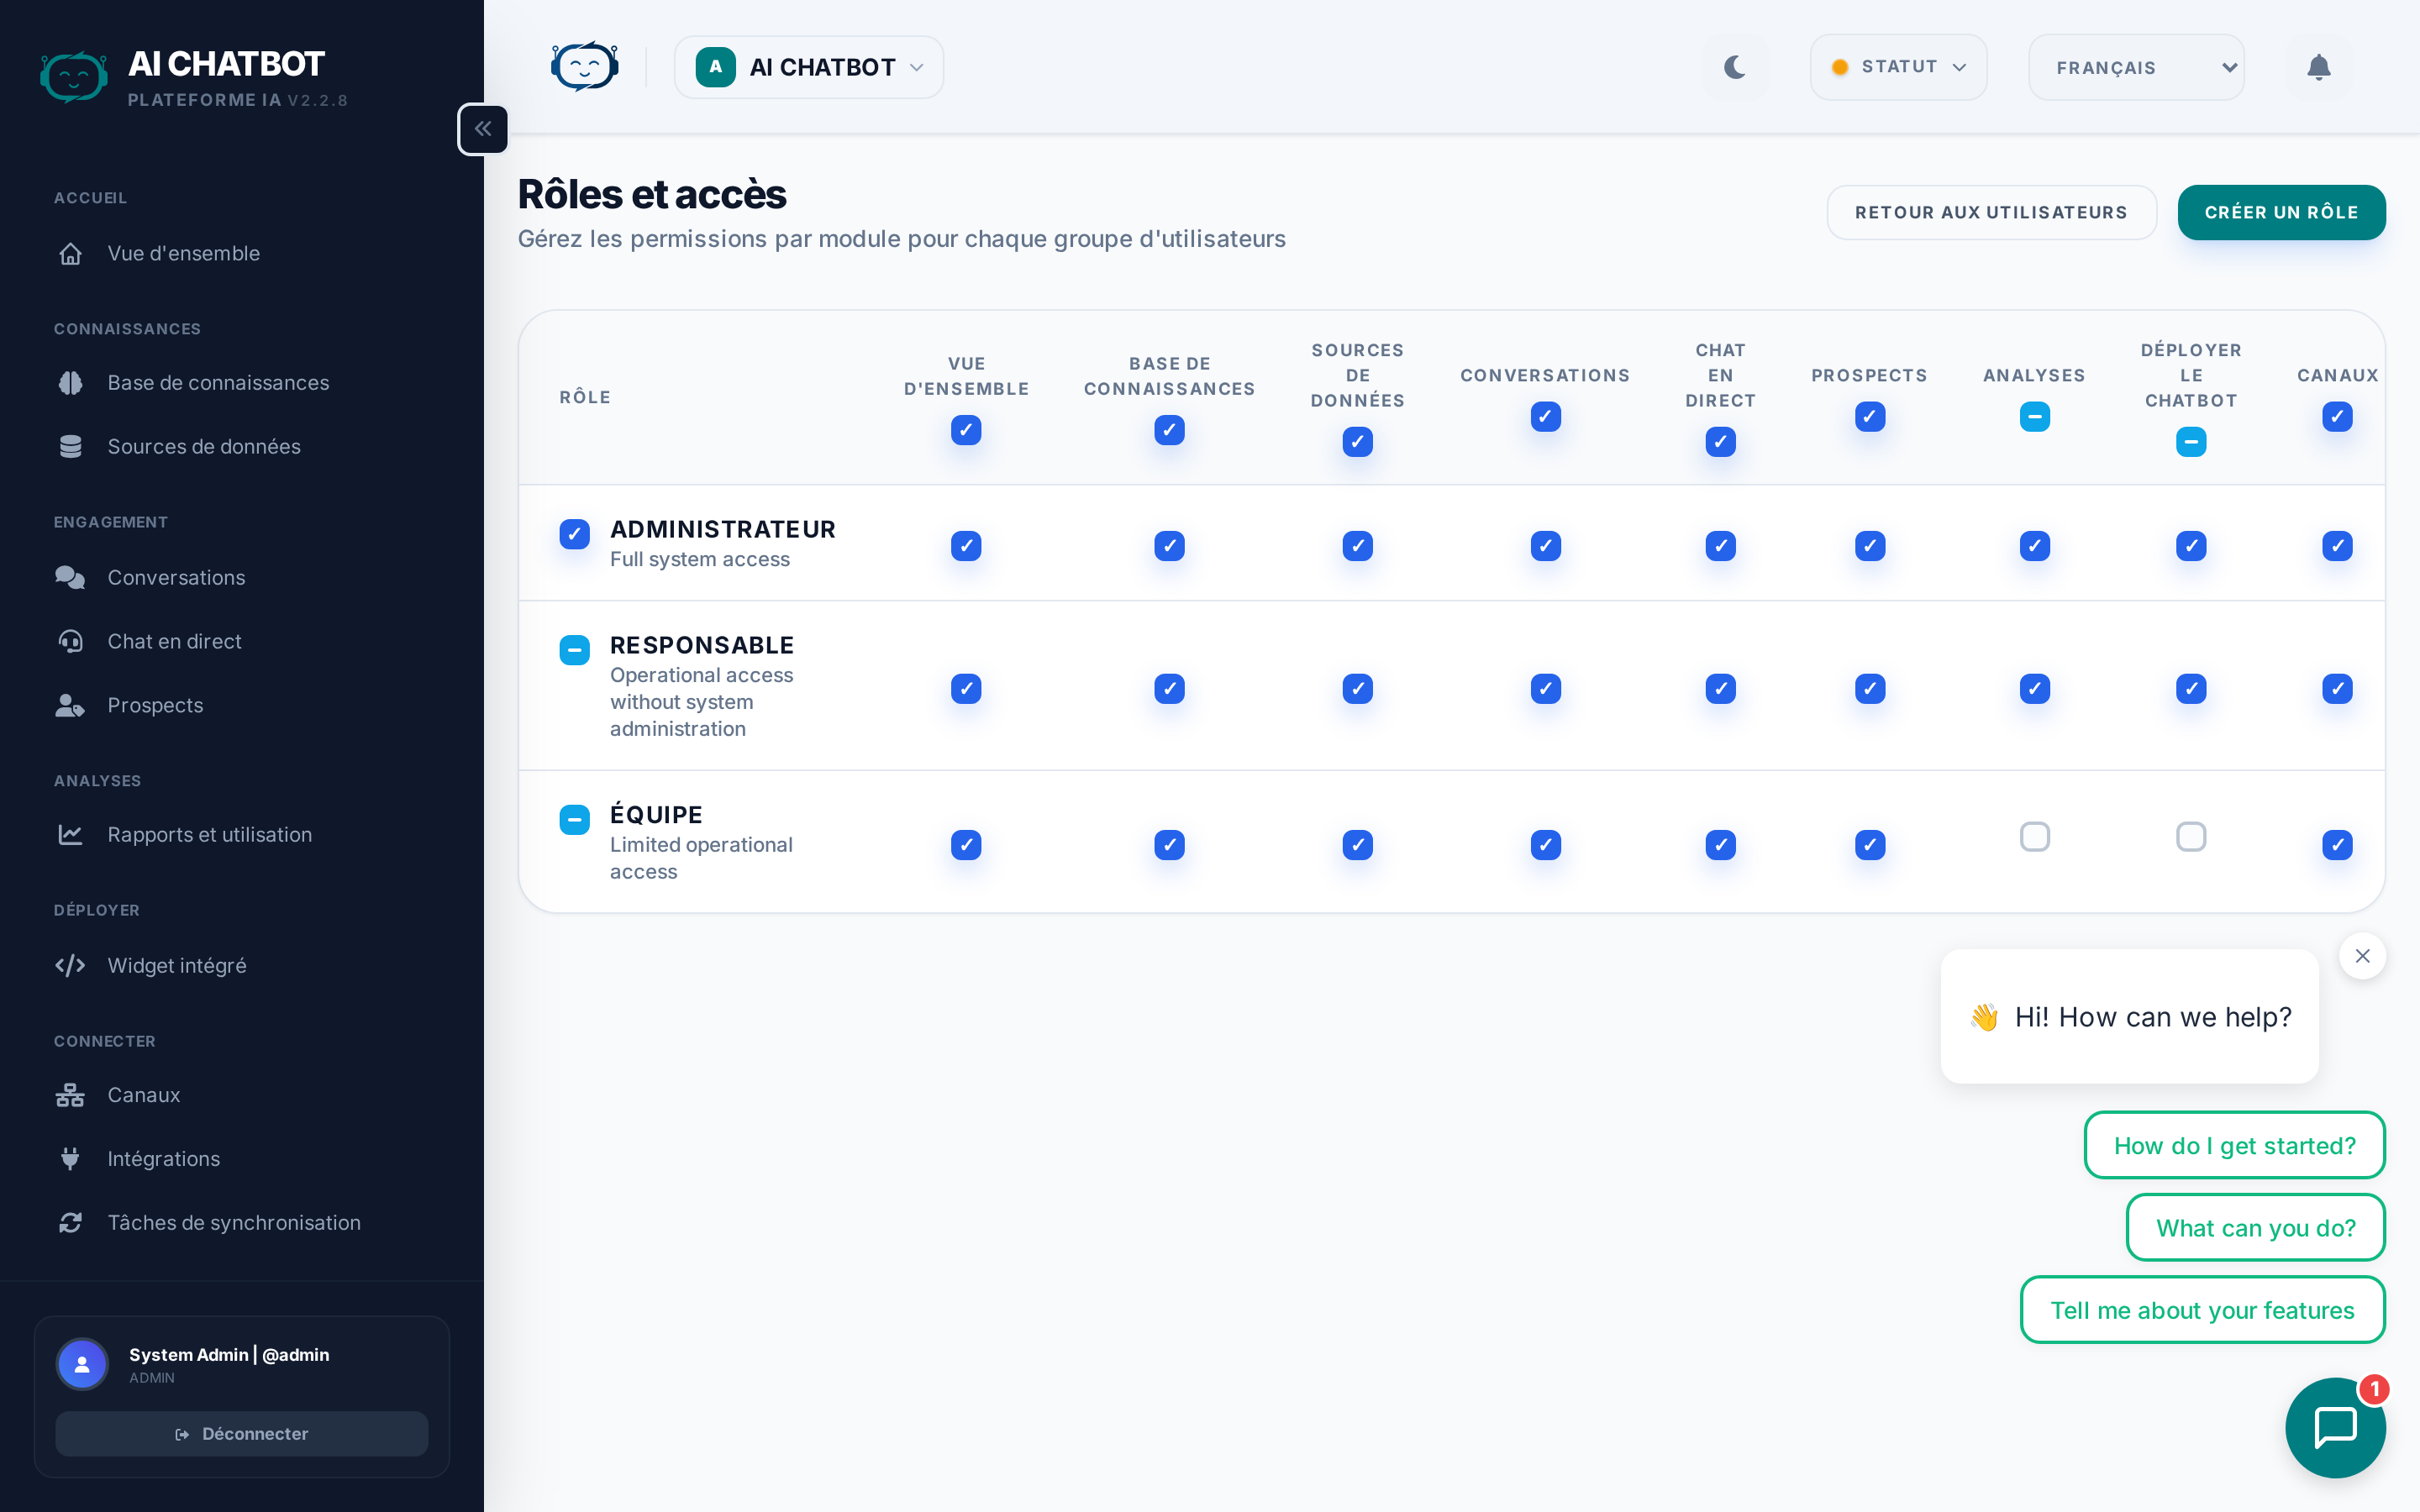Click the Créer un rôle button
2420x1512 pixels.
(x=2281, y=212)
